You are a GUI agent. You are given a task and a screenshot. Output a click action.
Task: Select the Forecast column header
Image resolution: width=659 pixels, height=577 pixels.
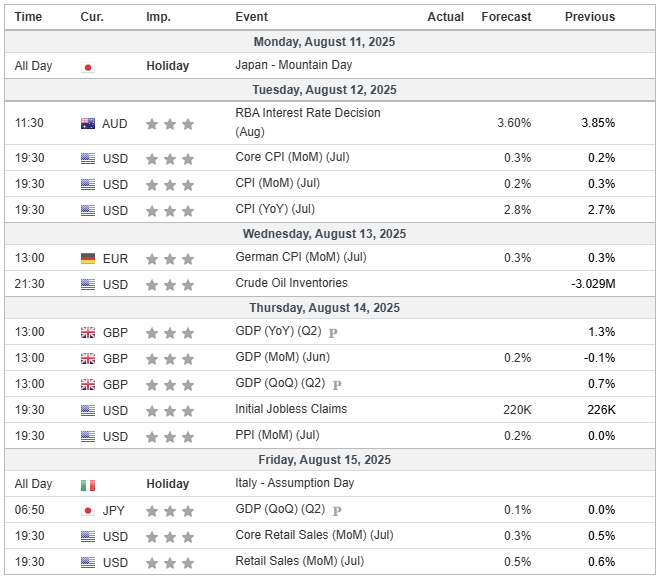click(x=506, y=17)
